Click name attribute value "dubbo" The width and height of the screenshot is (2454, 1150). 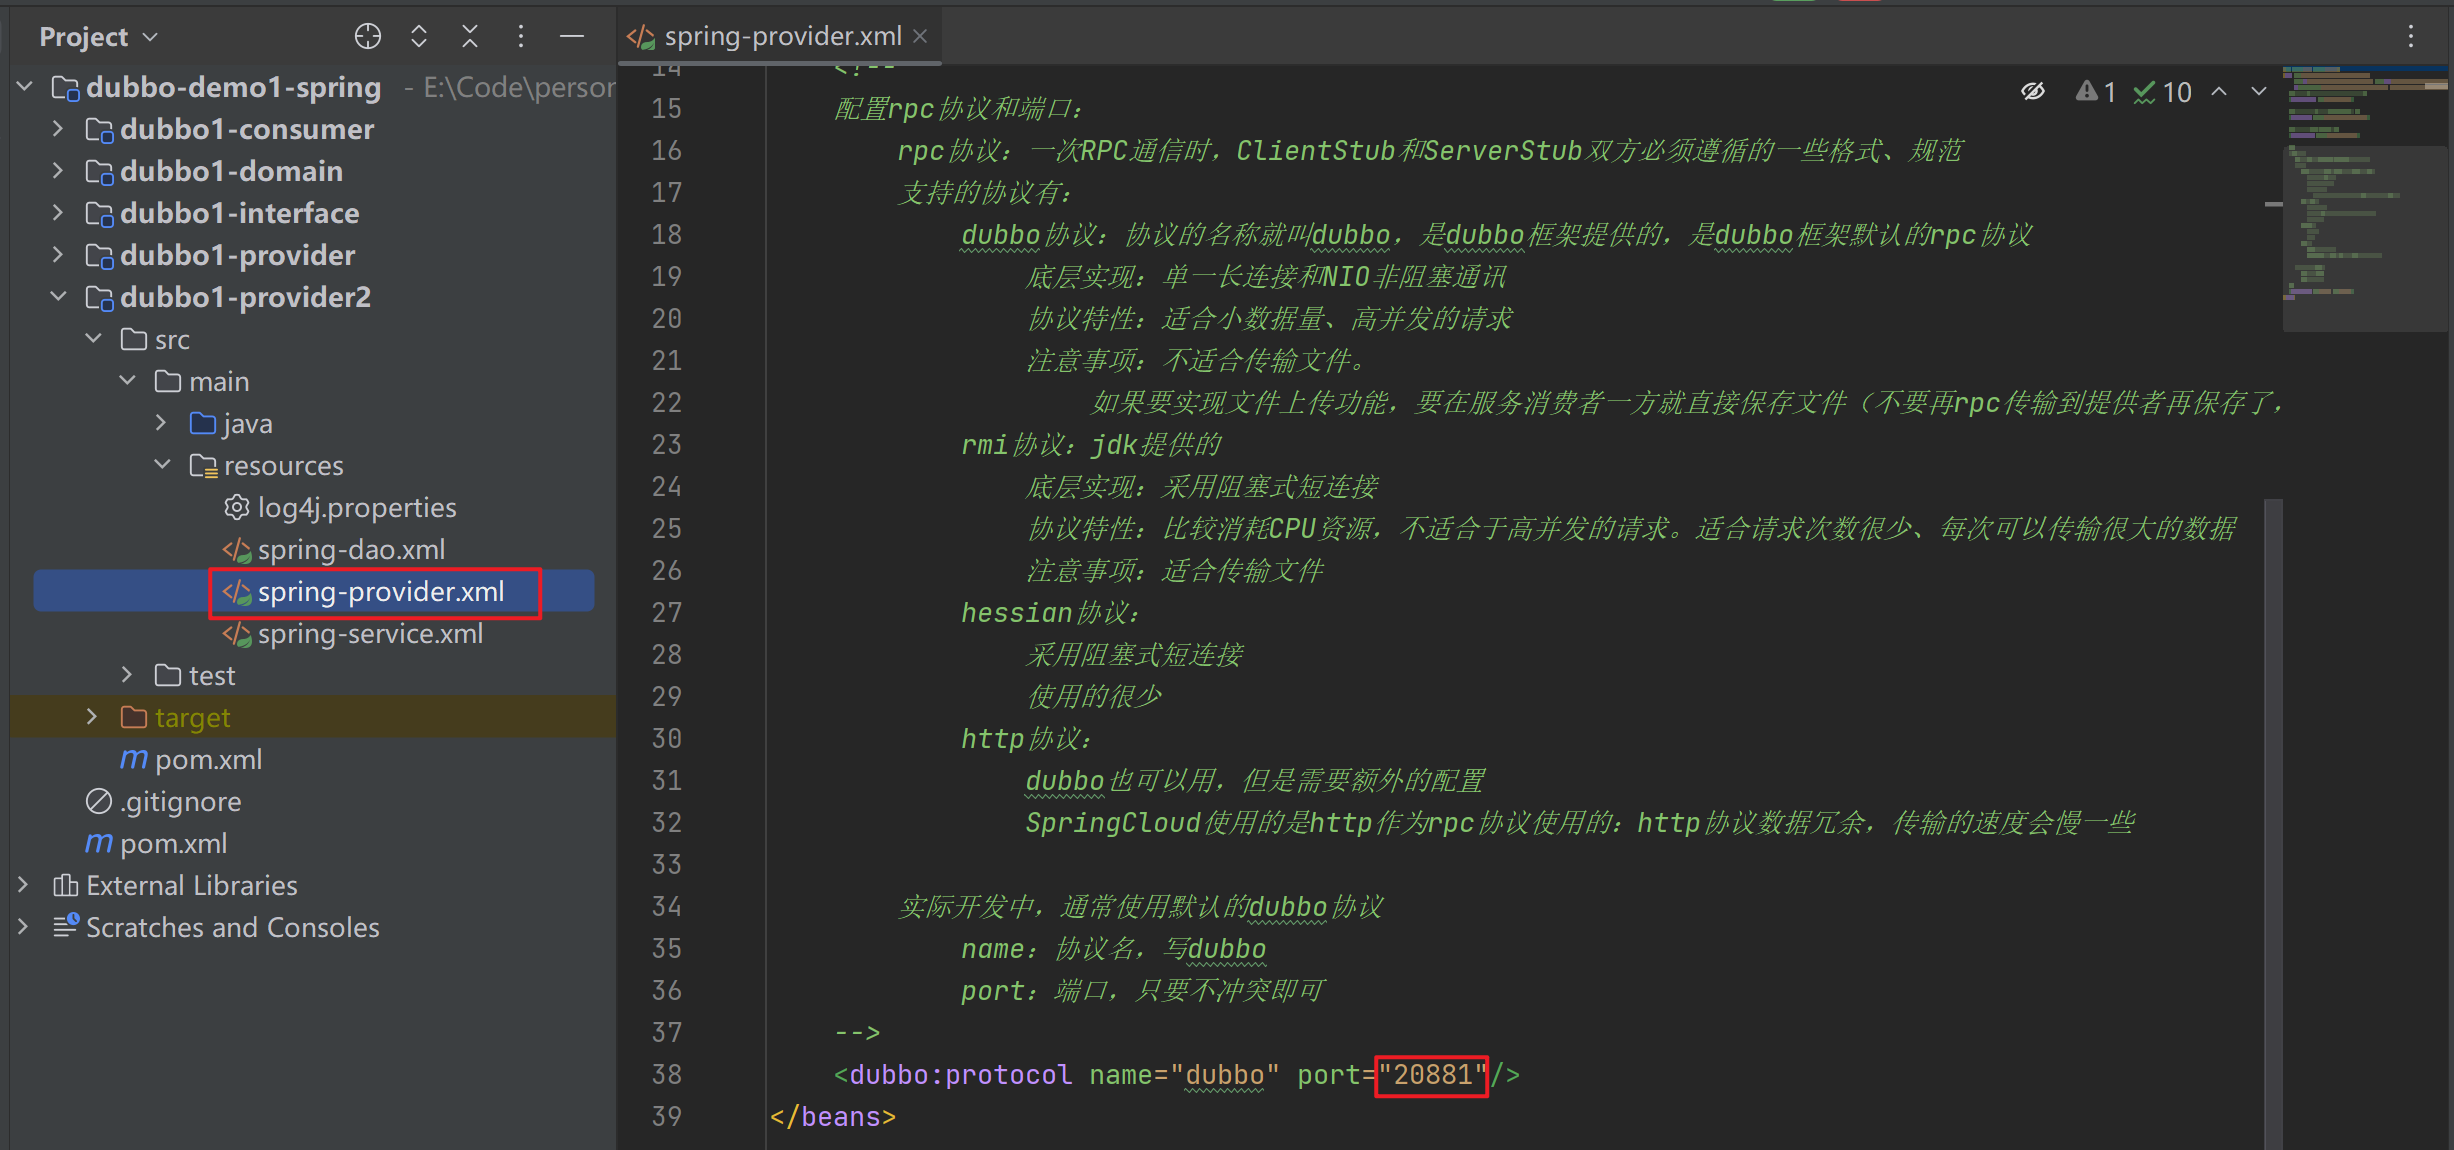click(1225, 1075)
